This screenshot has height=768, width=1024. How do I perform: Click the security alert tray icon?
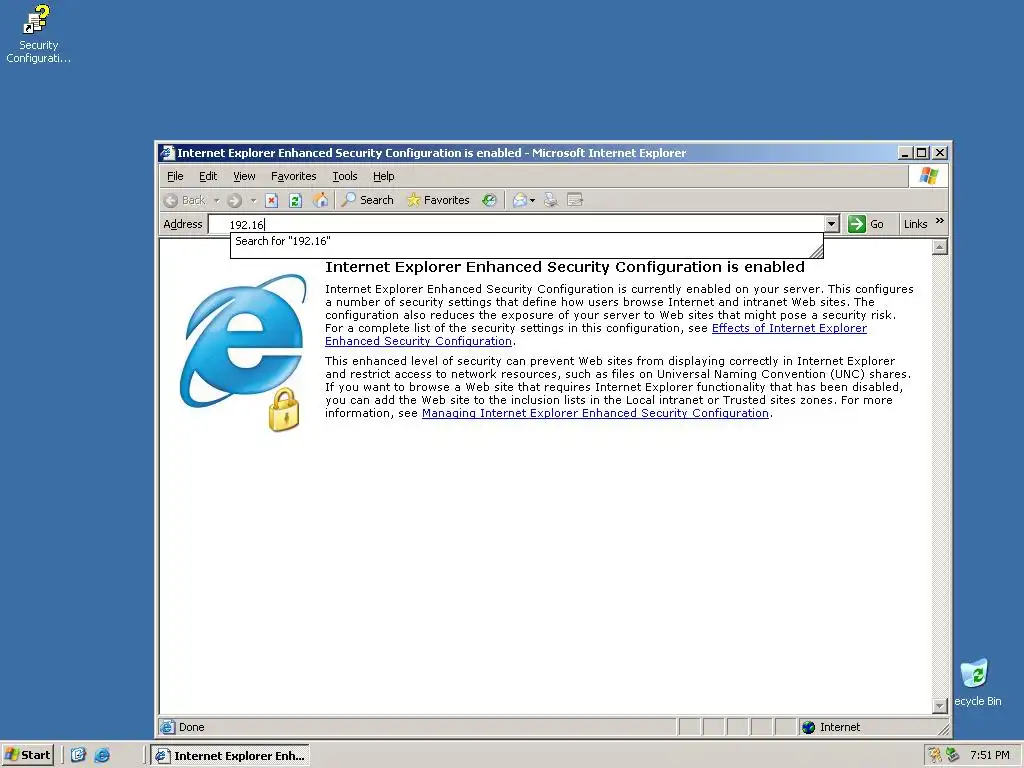(x=935, y=755)
